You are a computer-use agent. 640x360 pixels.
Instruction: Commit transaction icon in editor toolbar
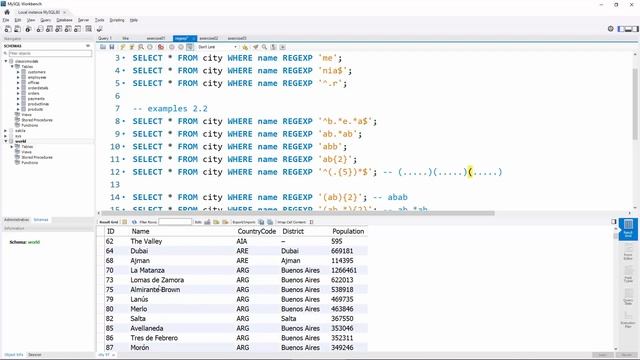tap(172, 47)
